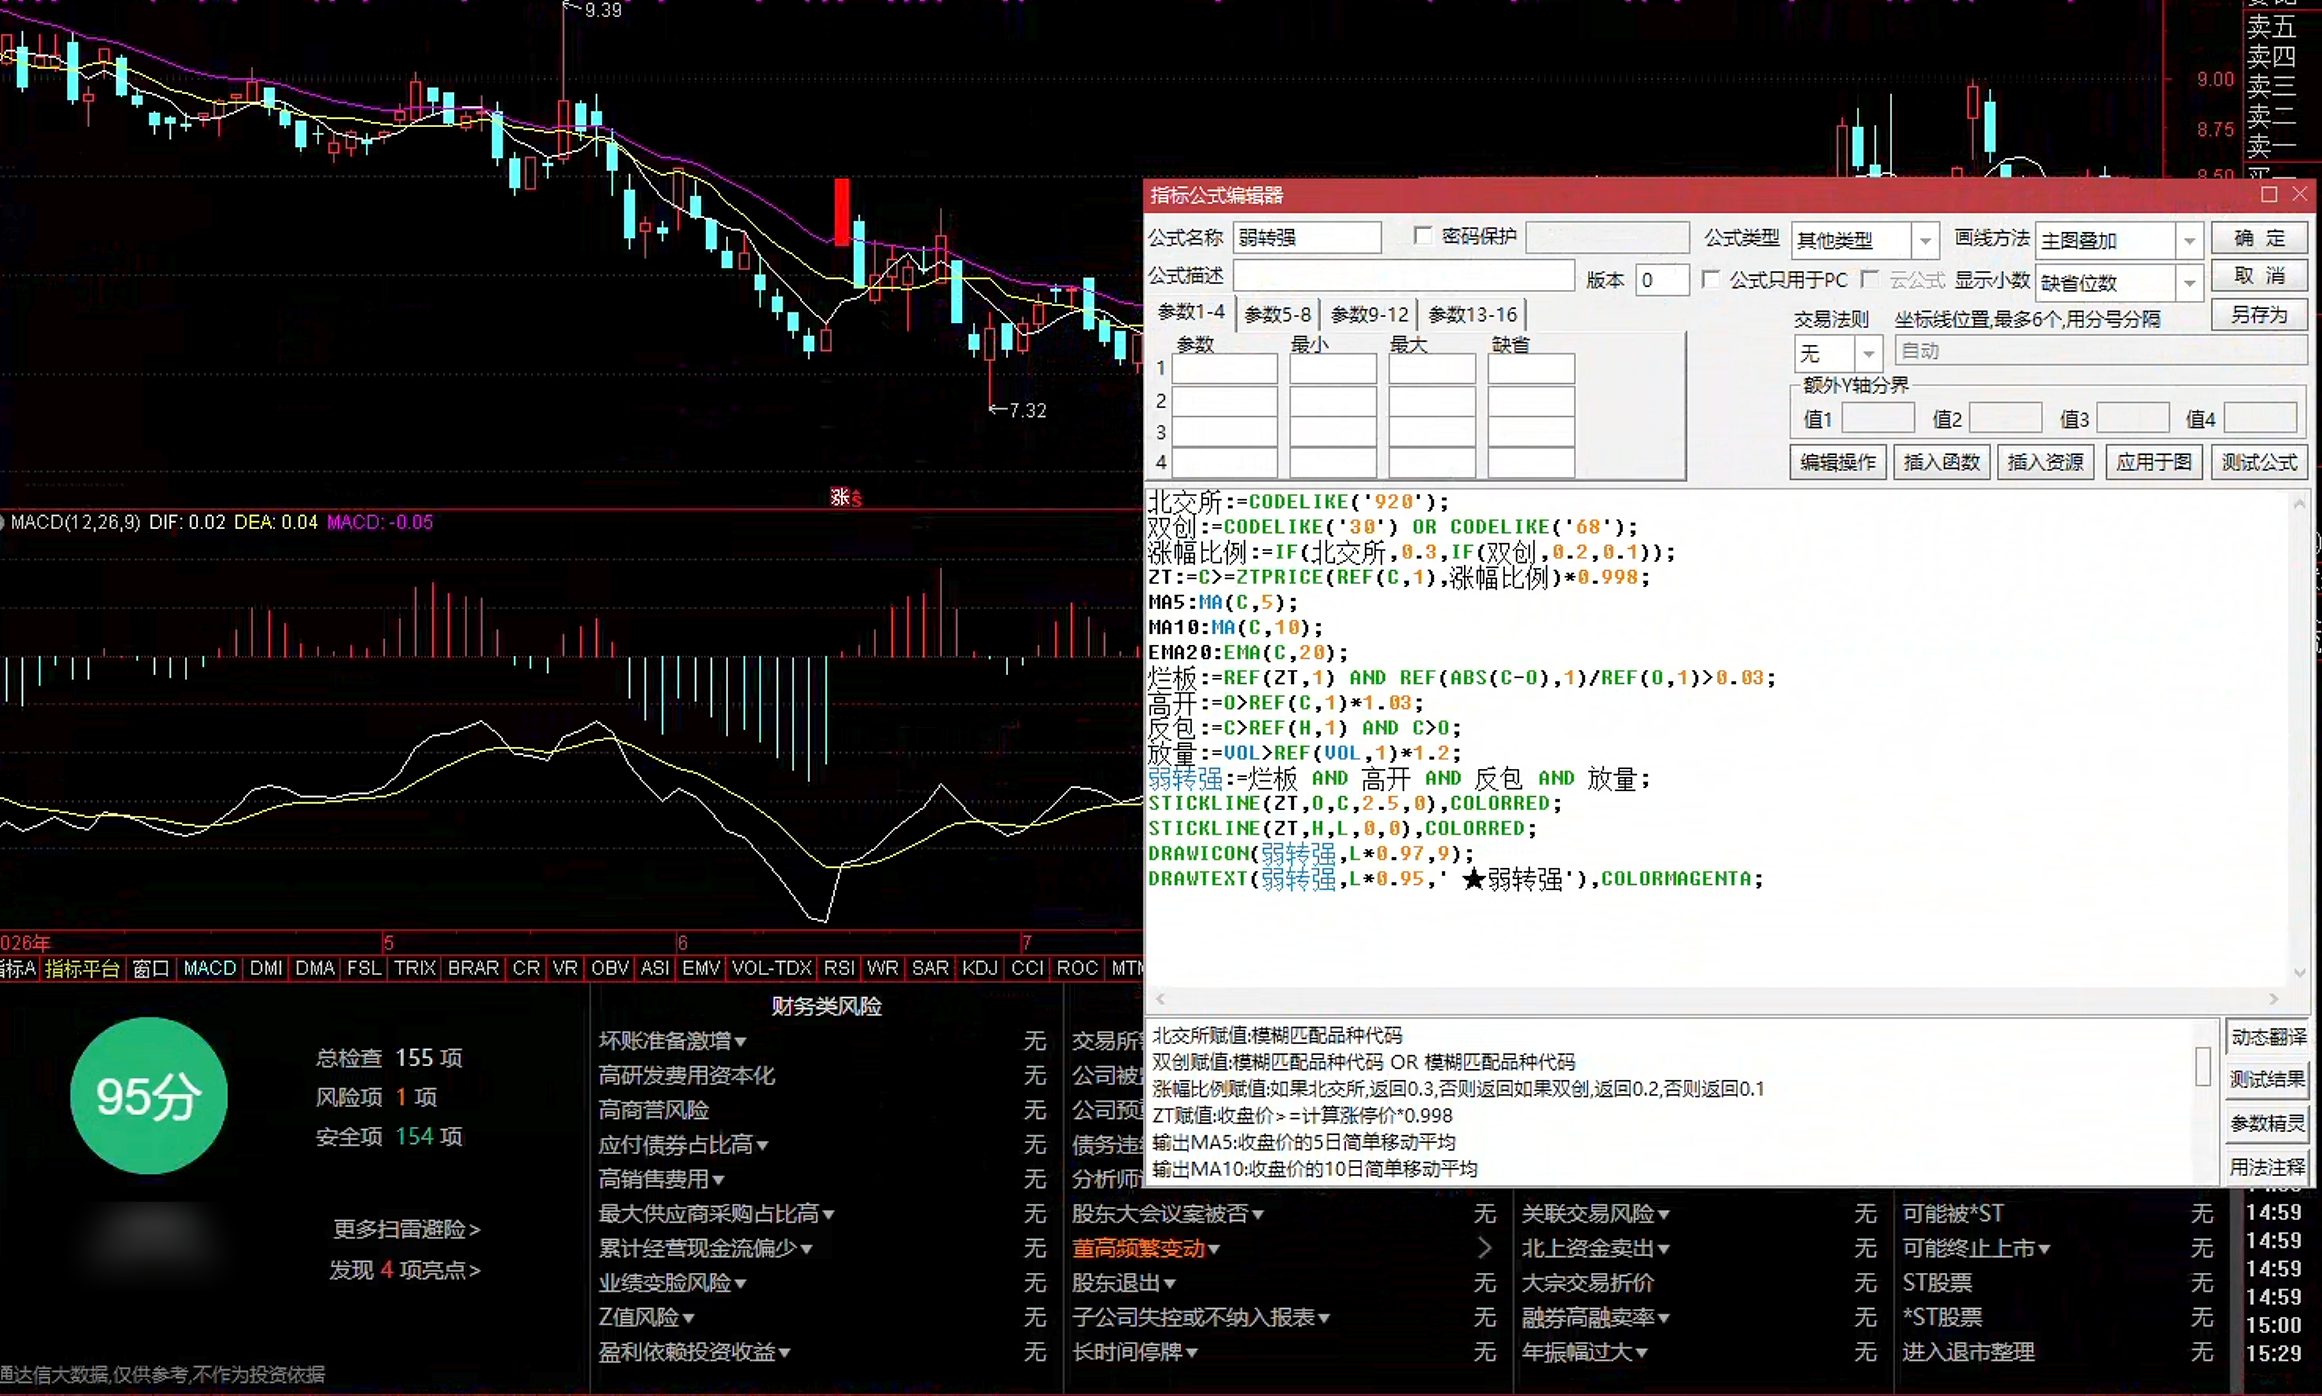The height and width of the screenshot is (1396, 2322).
Task: Switch to the 参数5-8 tab
Action: pyautogui.click(x=1277, y=314)
